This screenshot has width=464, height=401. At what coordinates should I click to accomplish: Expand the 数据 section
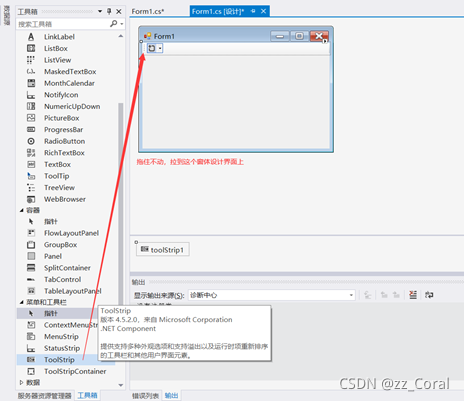coord(21,382)
